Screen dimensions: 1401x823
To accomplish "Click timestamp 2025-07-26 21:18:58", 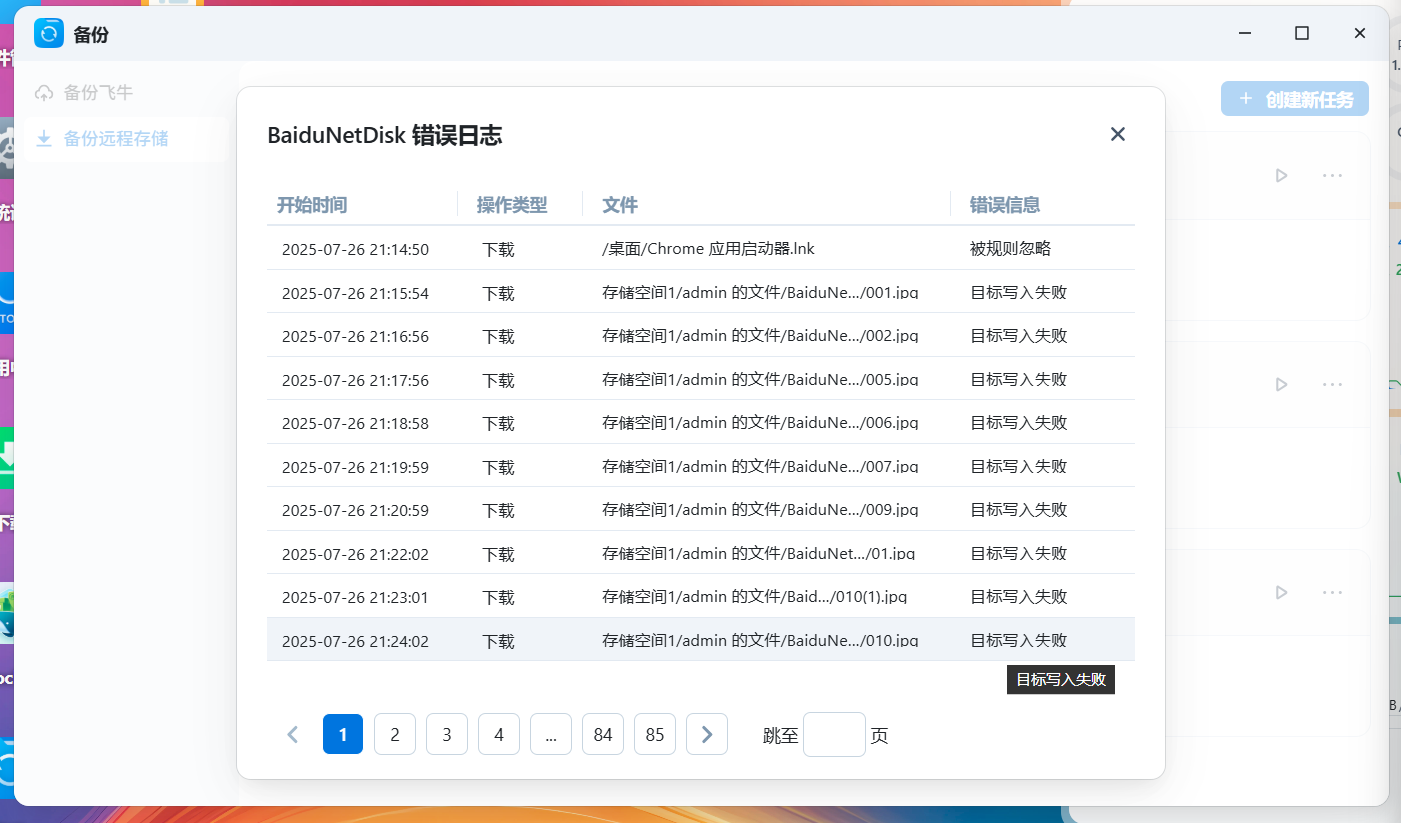I will [x=355, y=424].
